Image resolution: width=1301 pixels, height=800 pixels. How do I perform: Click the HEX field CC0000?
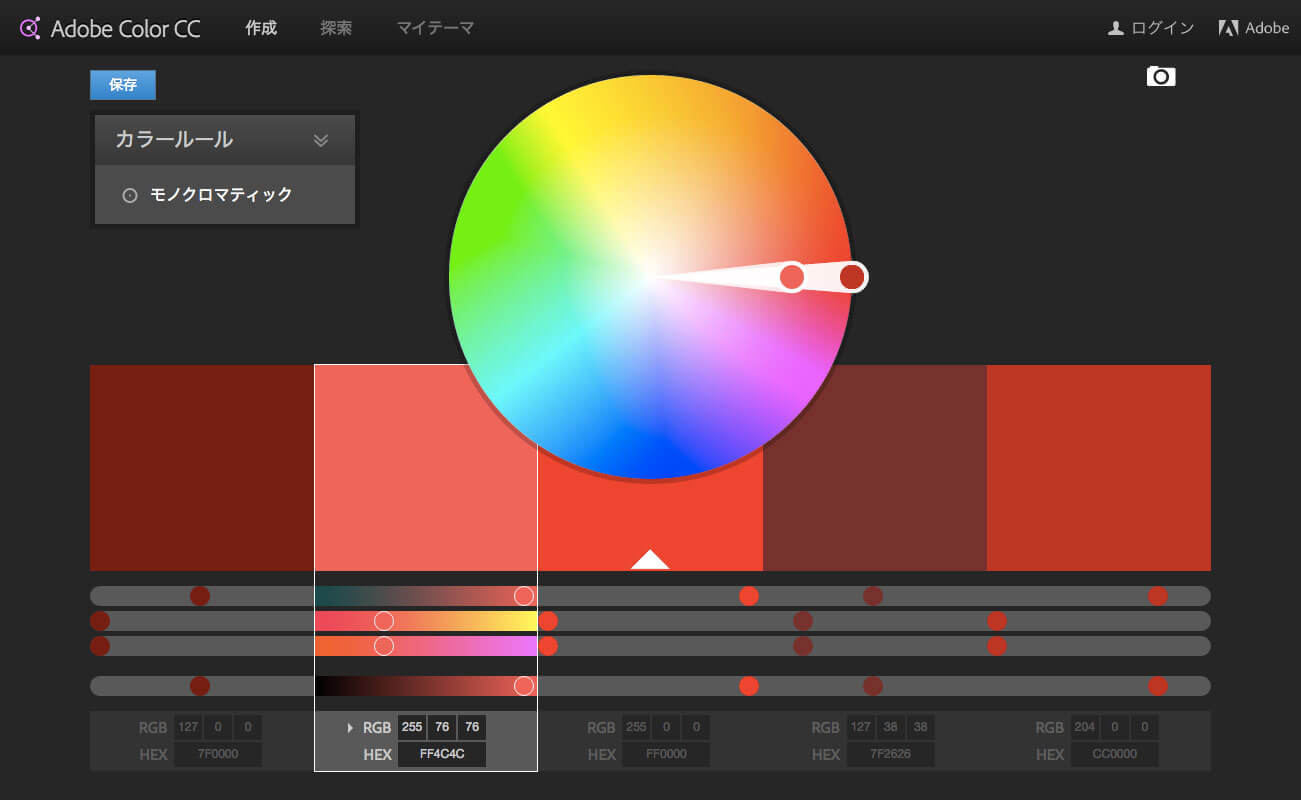[1114, 755]
